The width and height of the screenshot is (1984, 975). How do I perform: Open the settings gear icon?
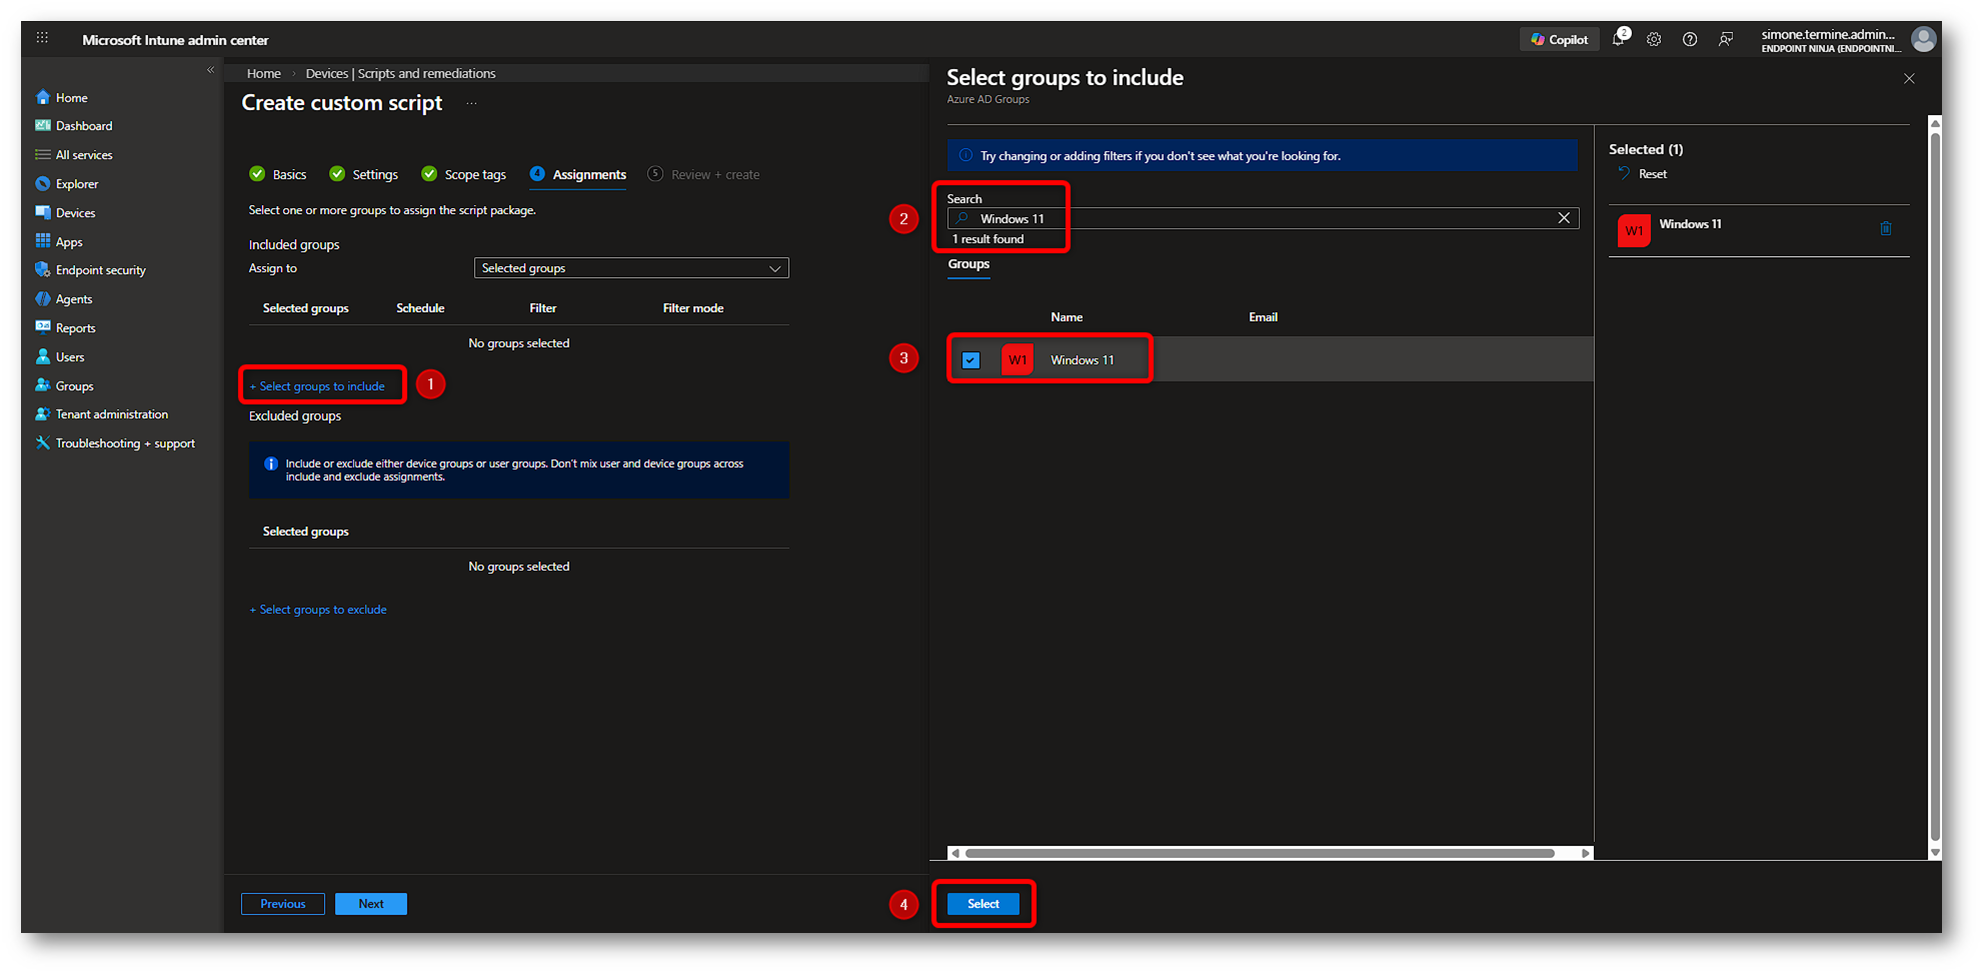tap(1654, 40)
